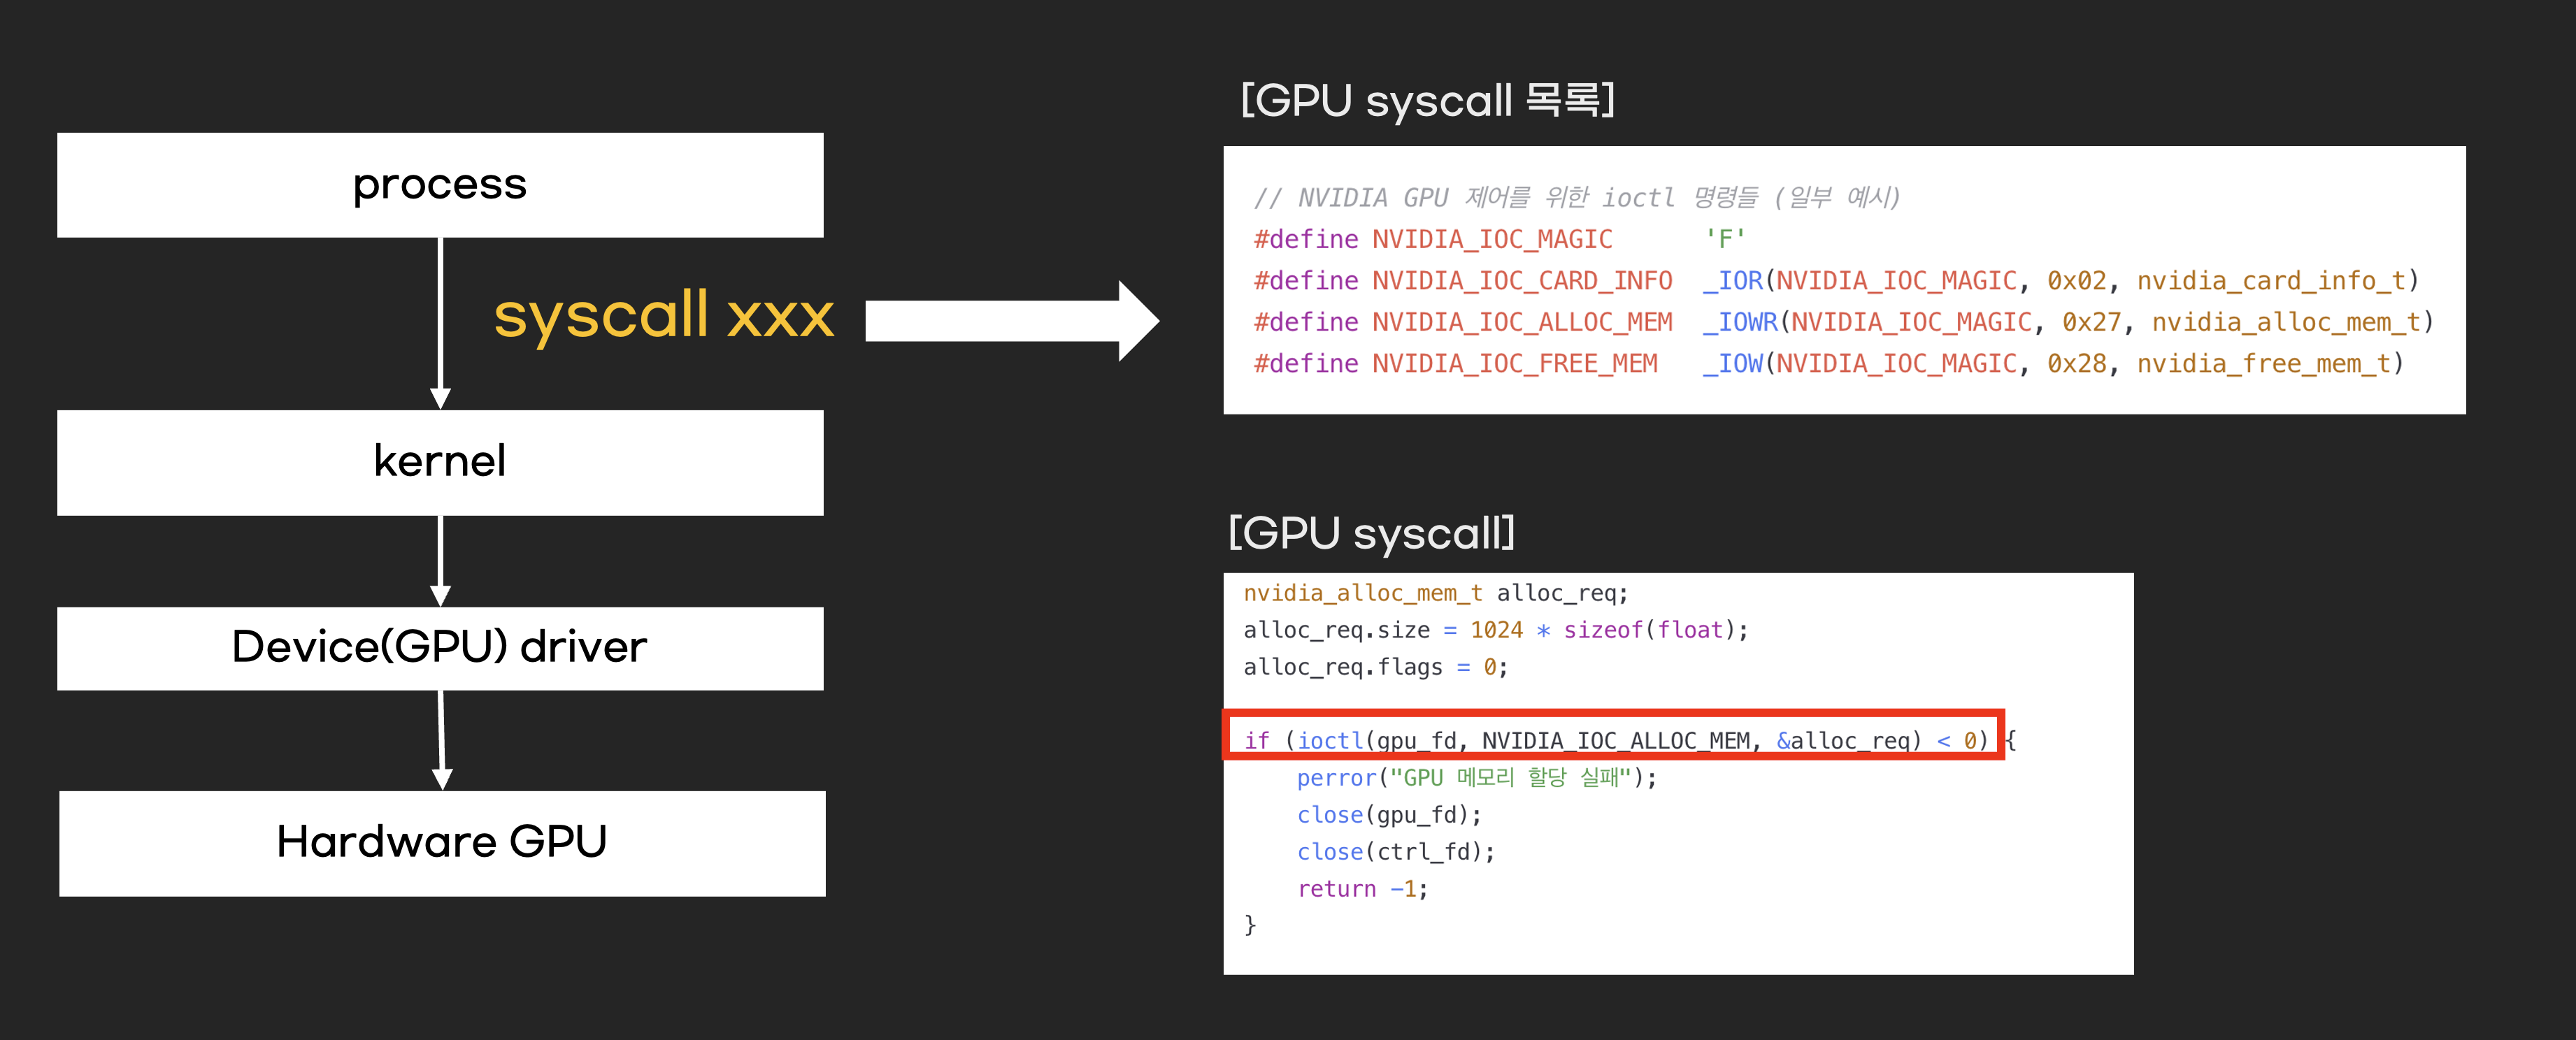Click the red-highlighted ioctl call line

[1613, 739]
